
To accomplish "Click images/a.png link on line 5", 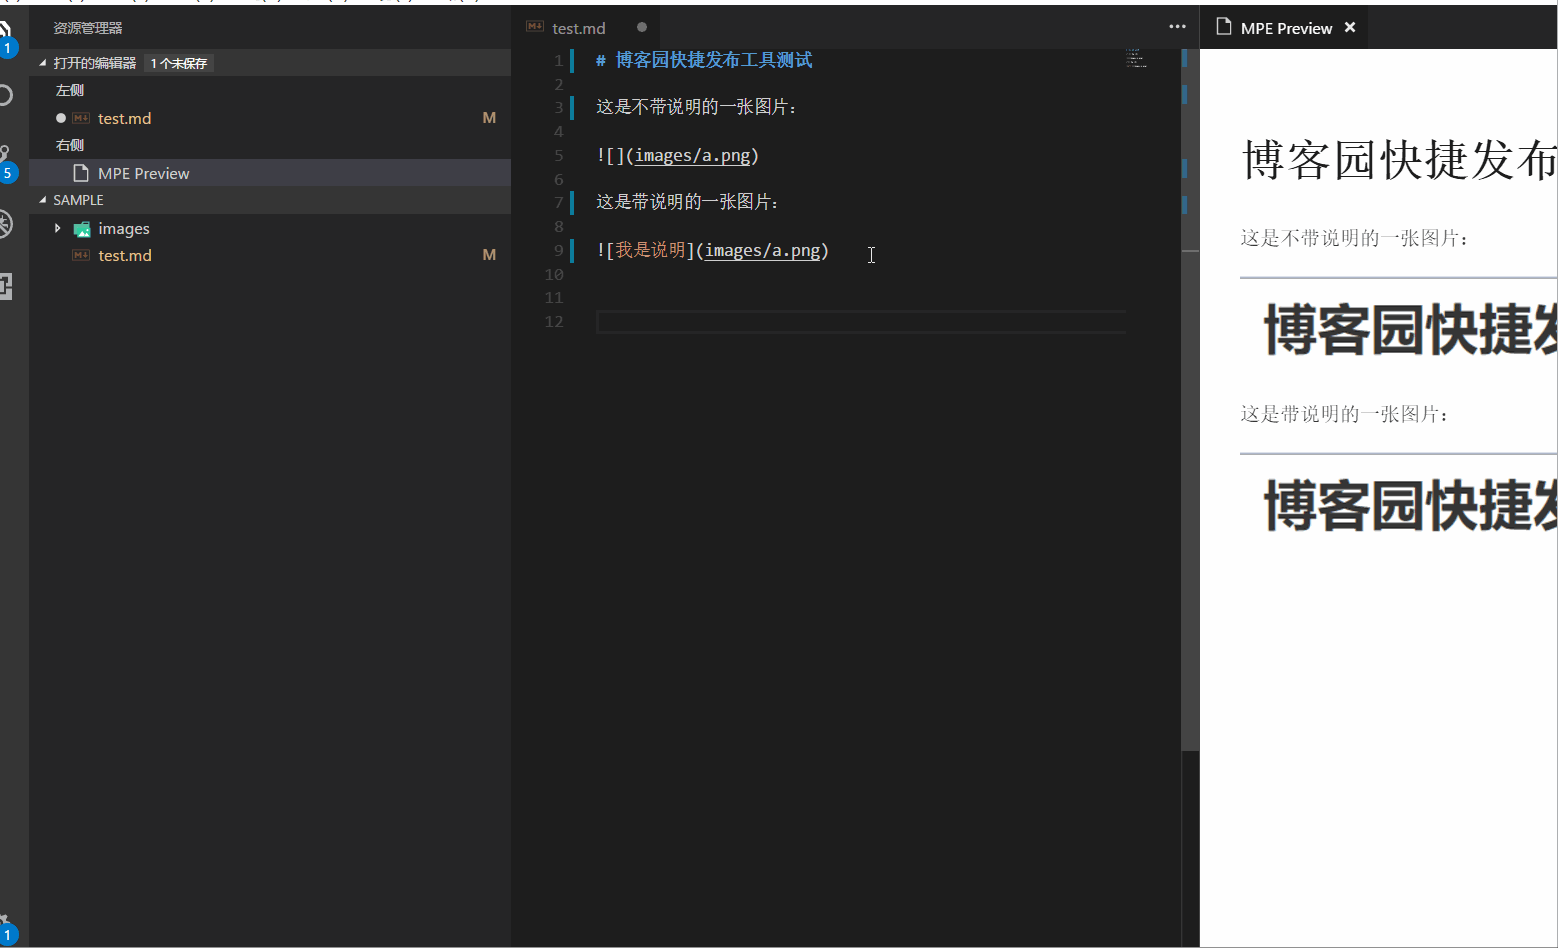I will coord(692,155).
